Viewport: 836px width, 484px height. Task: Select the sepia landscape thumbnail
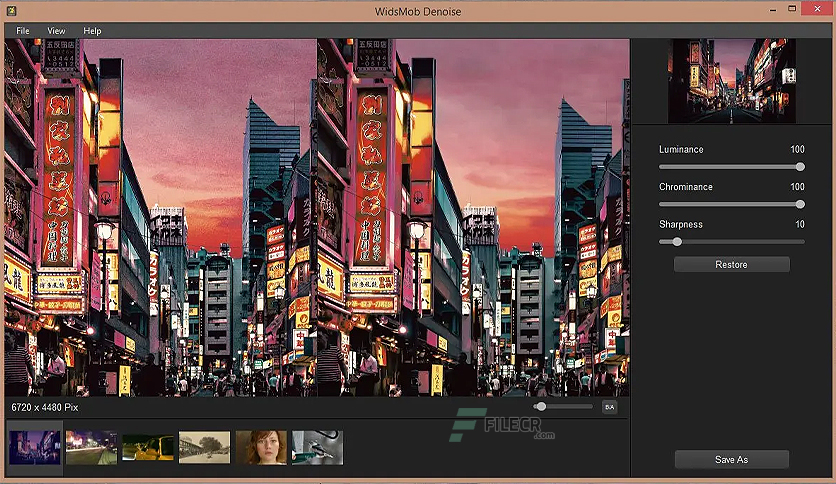[204, 448]
